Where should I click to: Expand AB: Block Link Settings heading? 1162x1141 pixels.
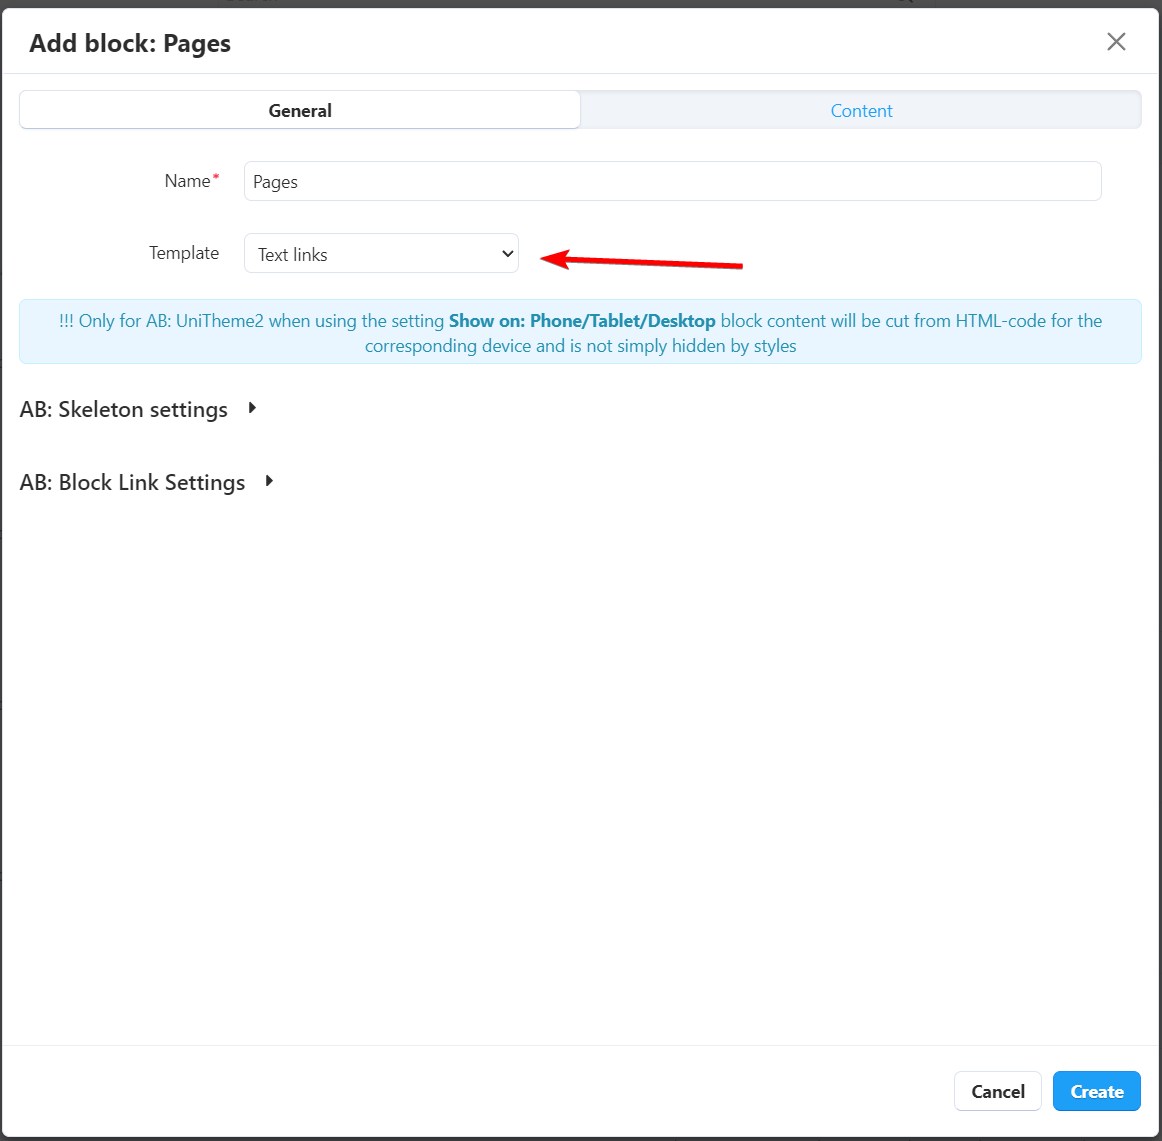pos(133,483)
